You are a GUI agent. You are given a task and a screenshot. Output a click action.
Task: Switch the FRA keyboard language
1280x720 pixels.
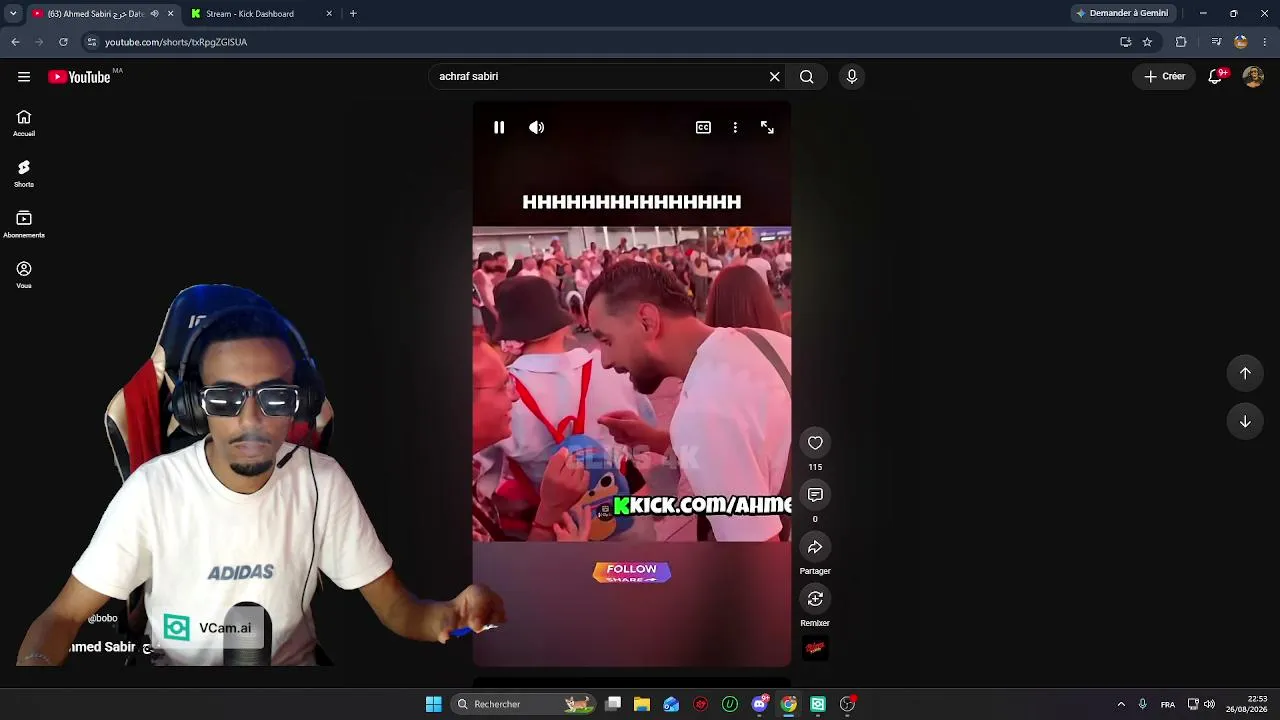point(1168,704)
